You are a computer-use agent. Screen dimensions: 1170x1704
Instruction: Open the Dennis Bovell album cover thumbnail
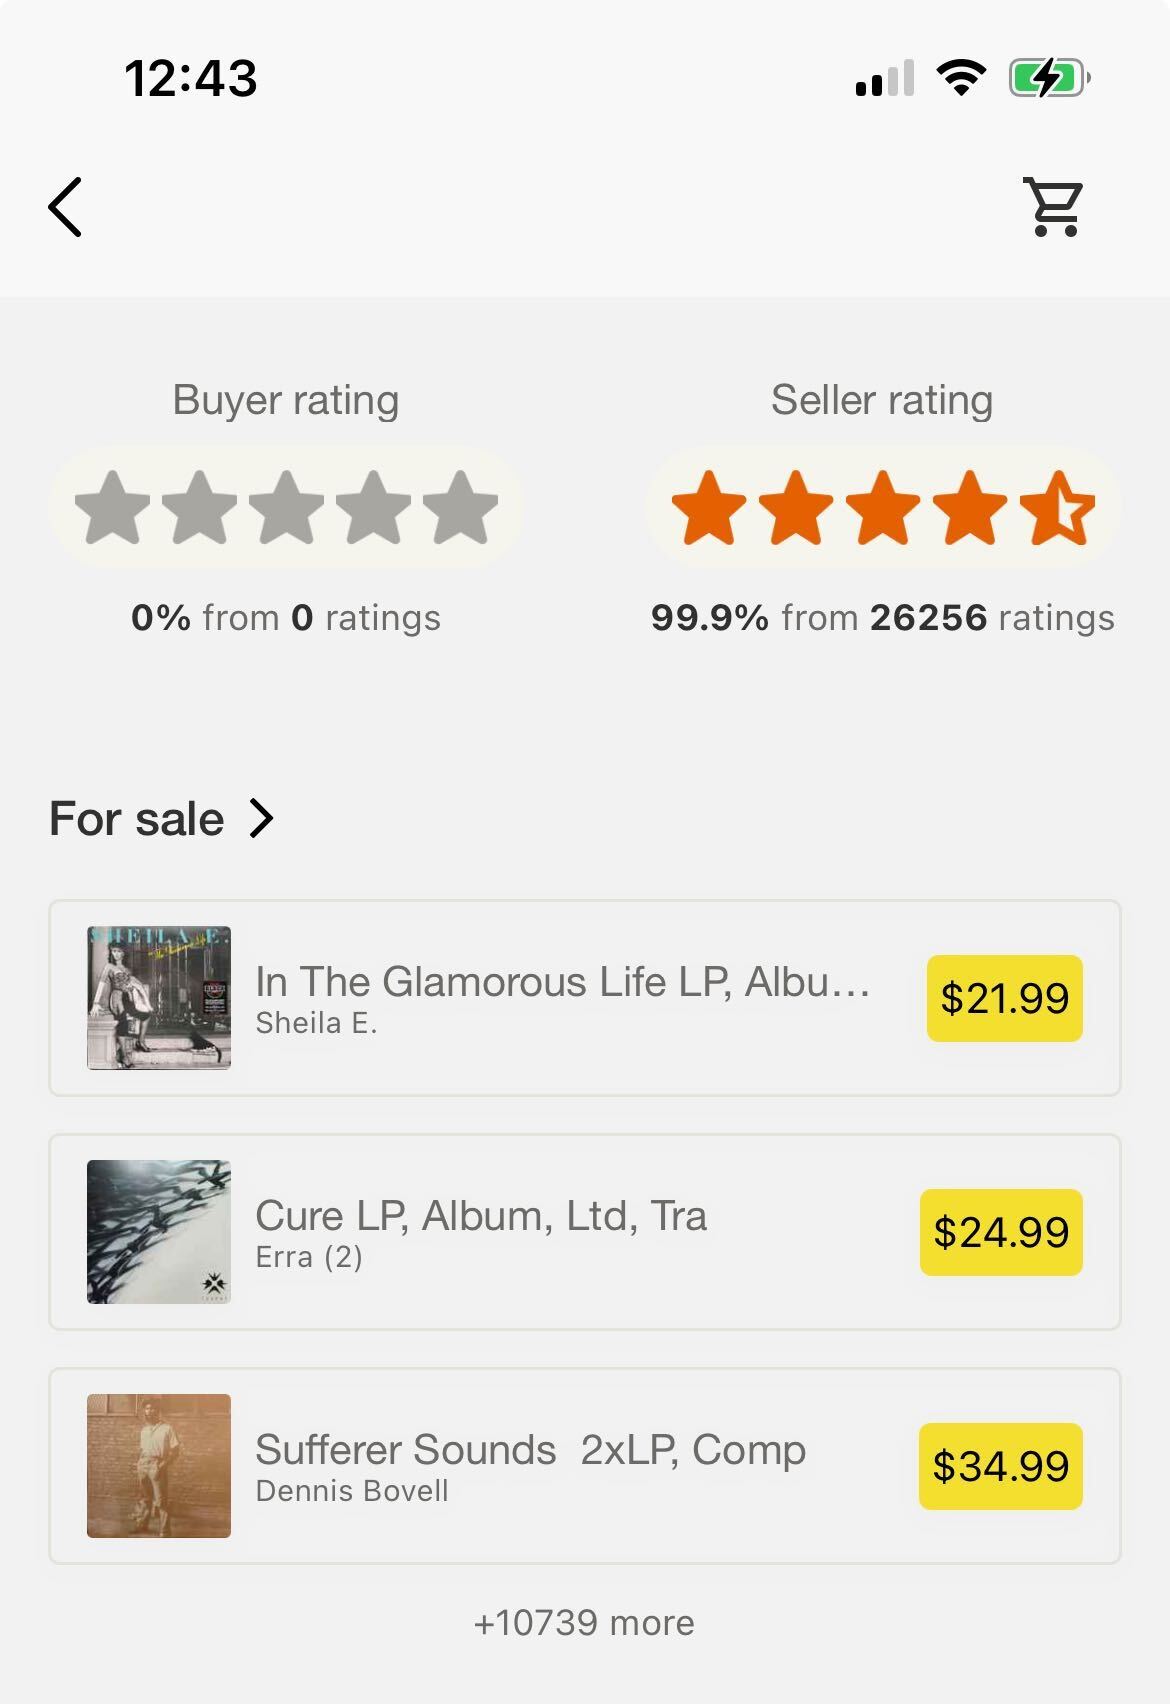click(x=159, y=1466)
